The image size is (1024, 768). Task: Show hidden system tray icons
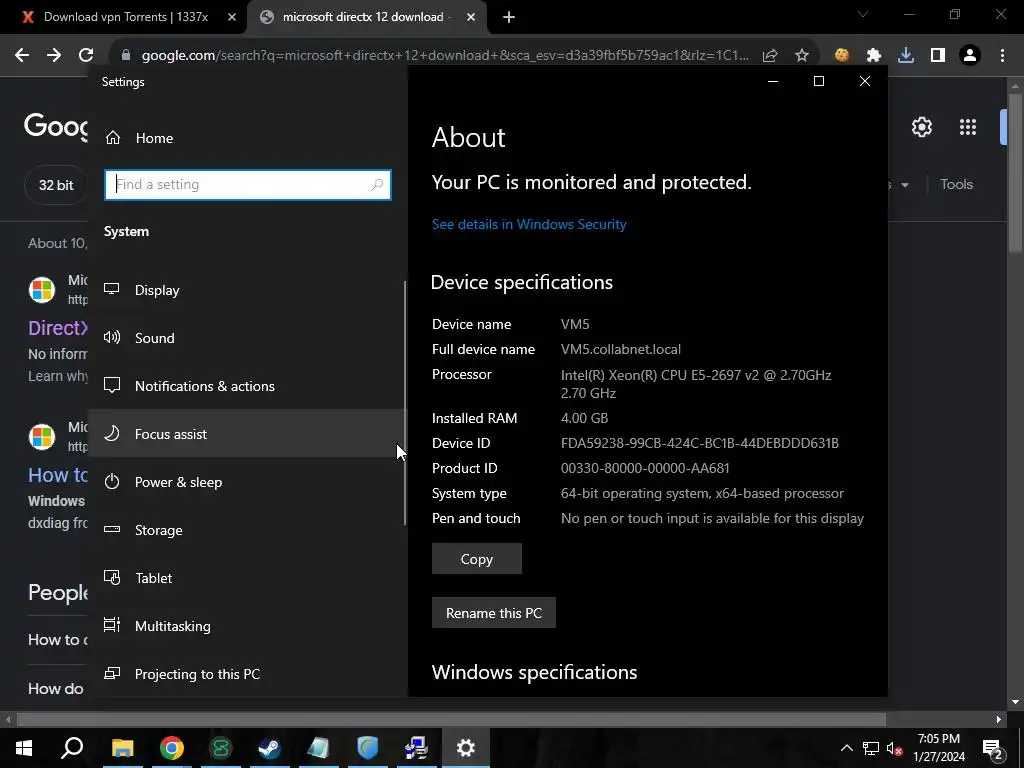tap(846, 748)
